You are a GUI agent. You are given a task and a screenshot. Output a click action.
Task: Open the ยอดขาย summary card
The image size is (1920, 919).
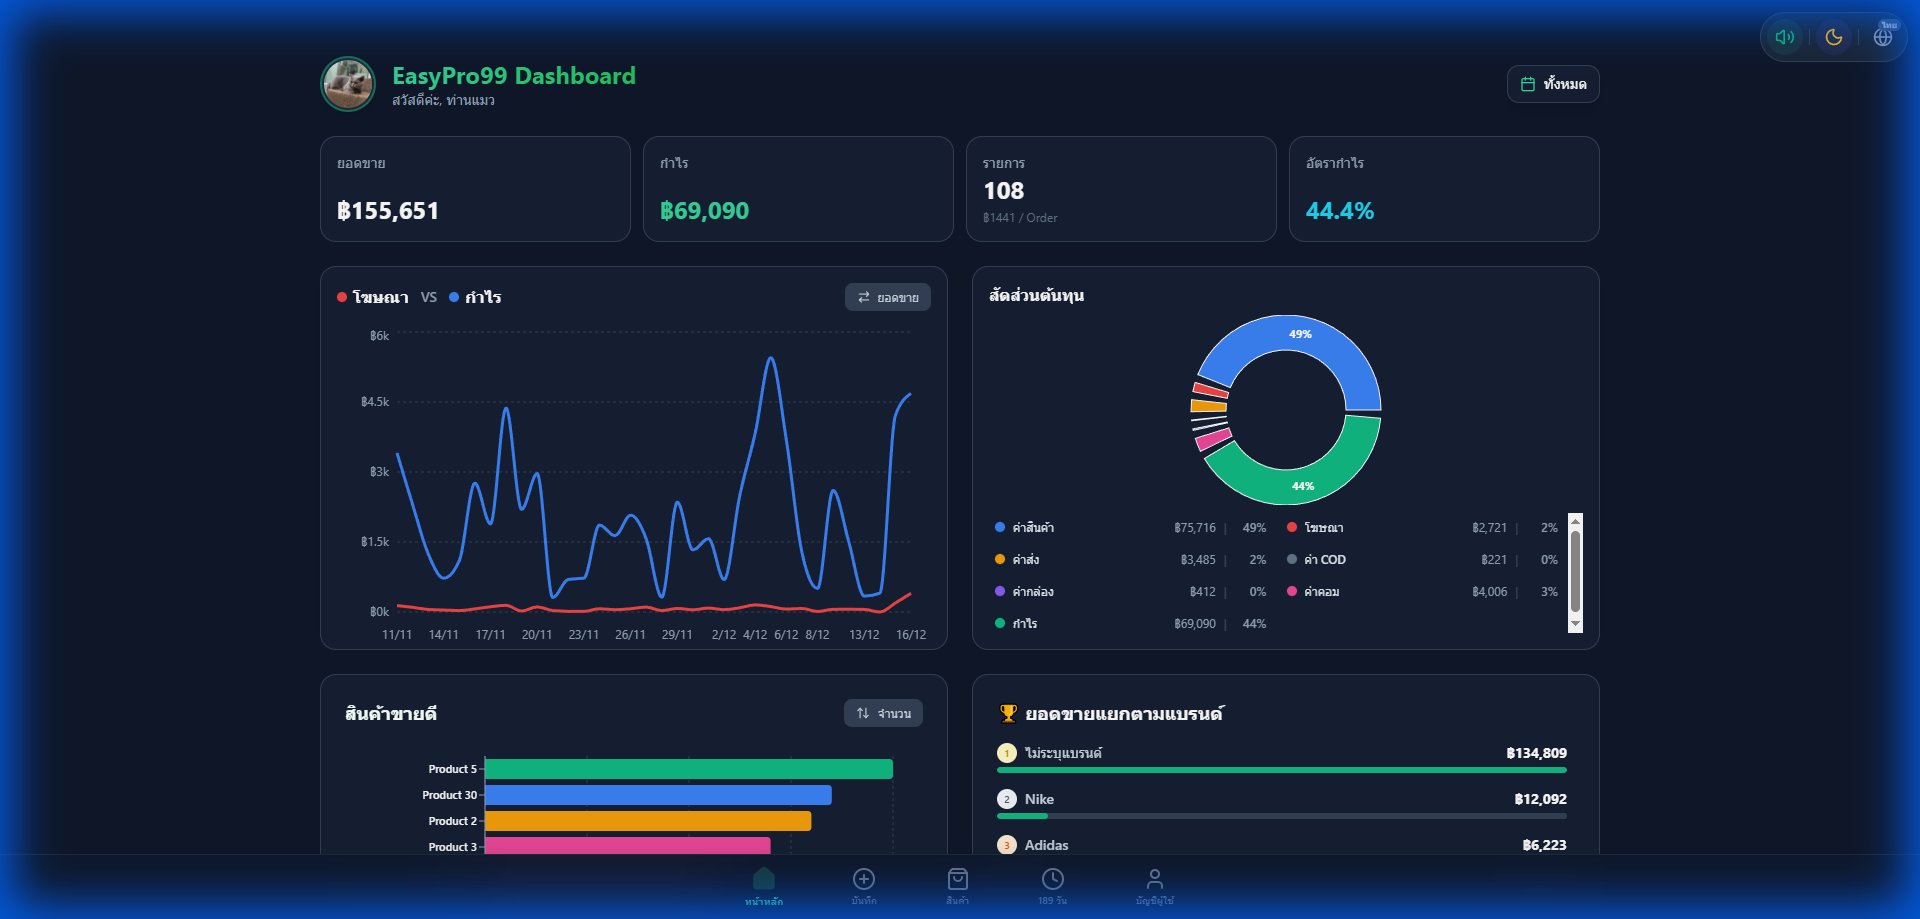(x=475, y=189)
